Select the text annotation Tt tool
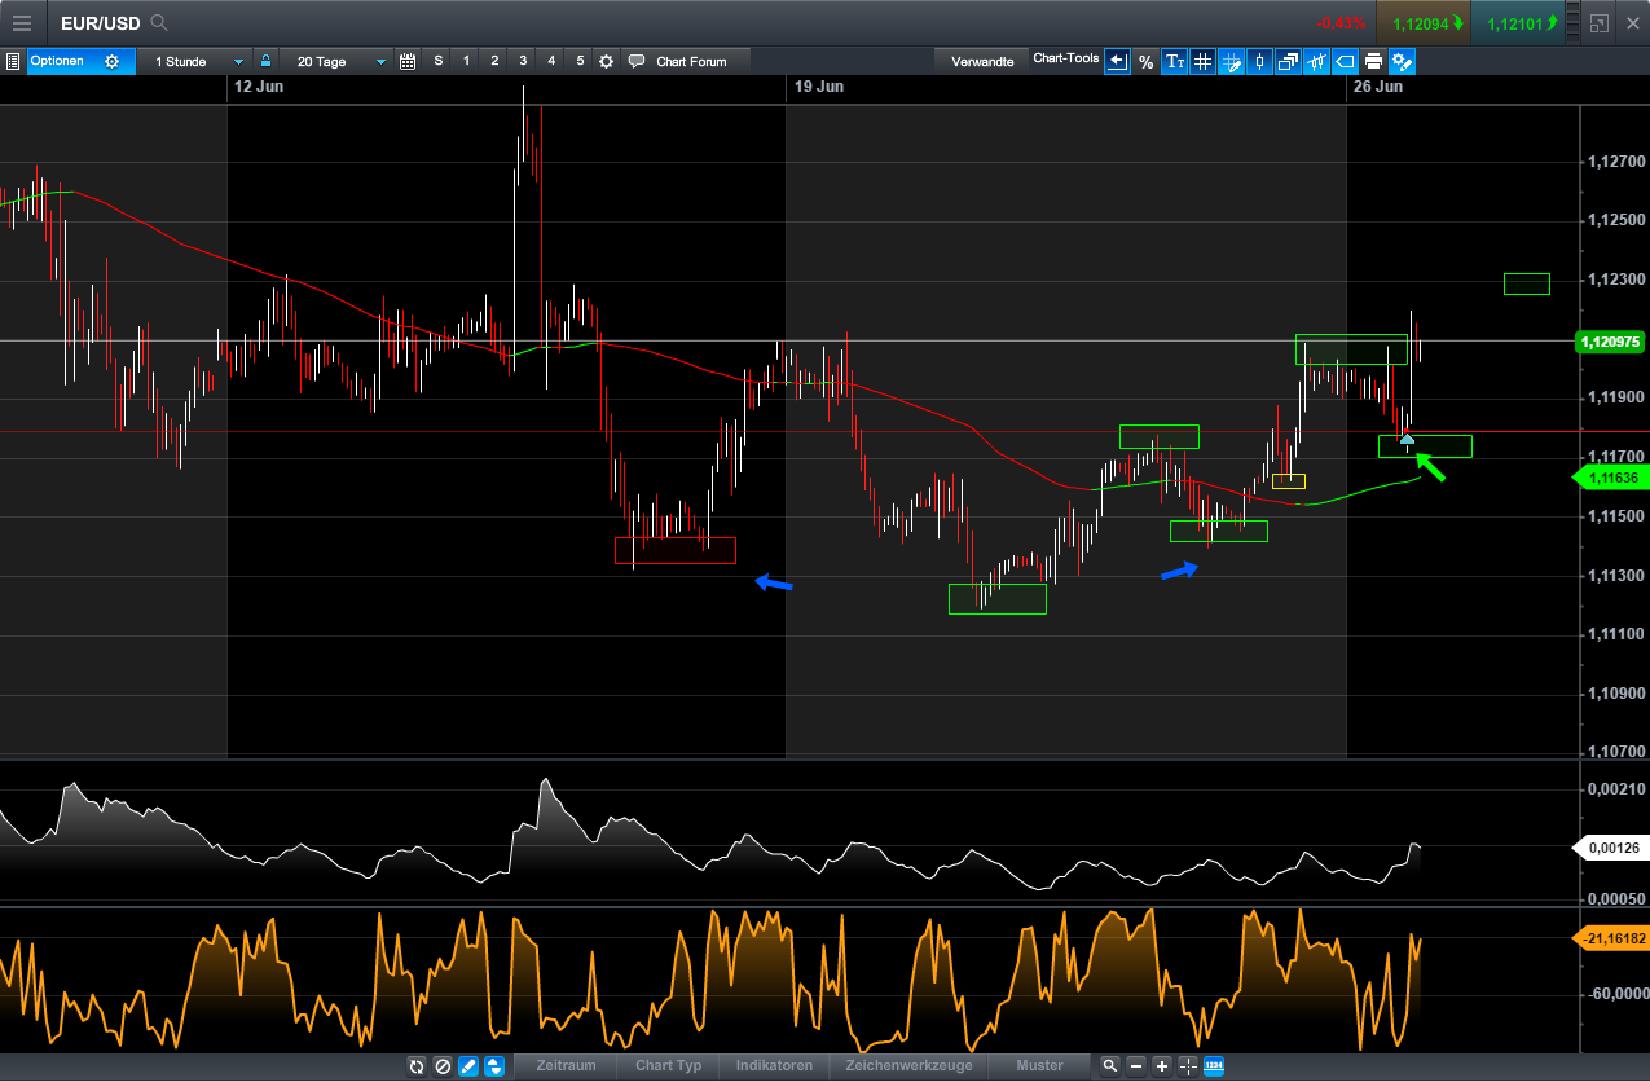This screenshot has width=1650, height=1081. [1174, 61]
